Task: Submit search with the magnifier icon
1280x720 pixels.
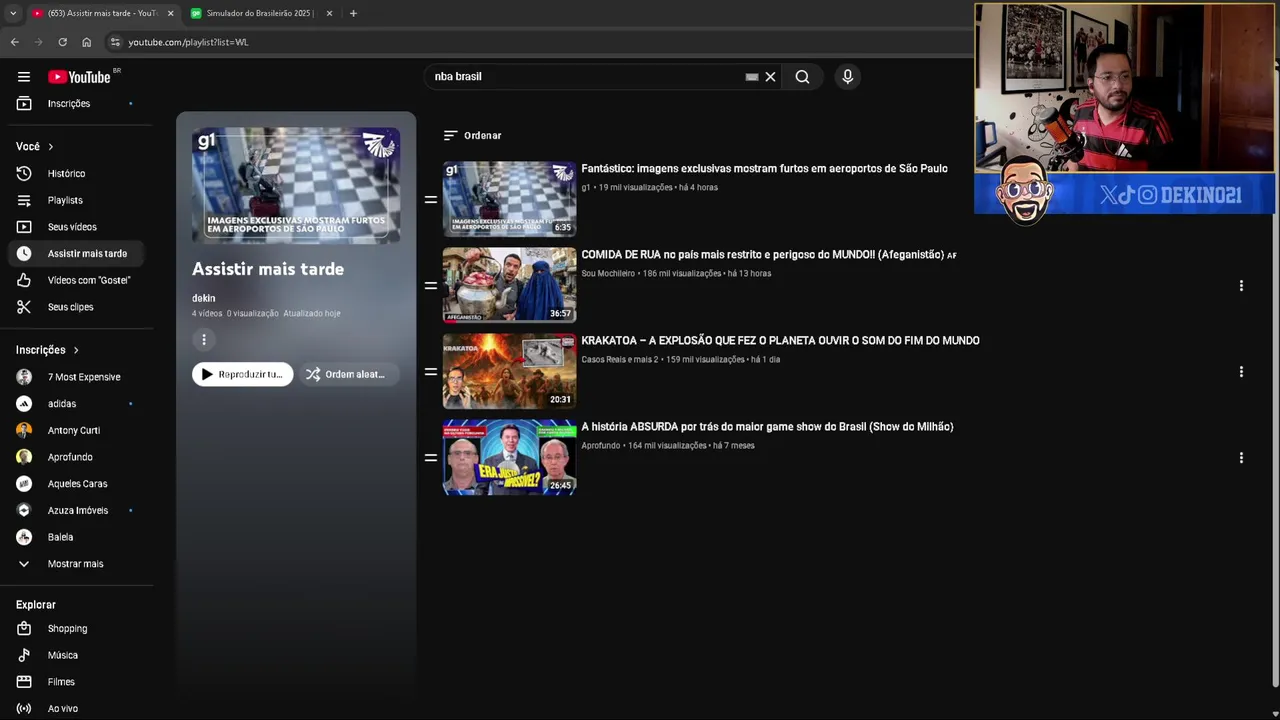Action: [x=802, y=77]
